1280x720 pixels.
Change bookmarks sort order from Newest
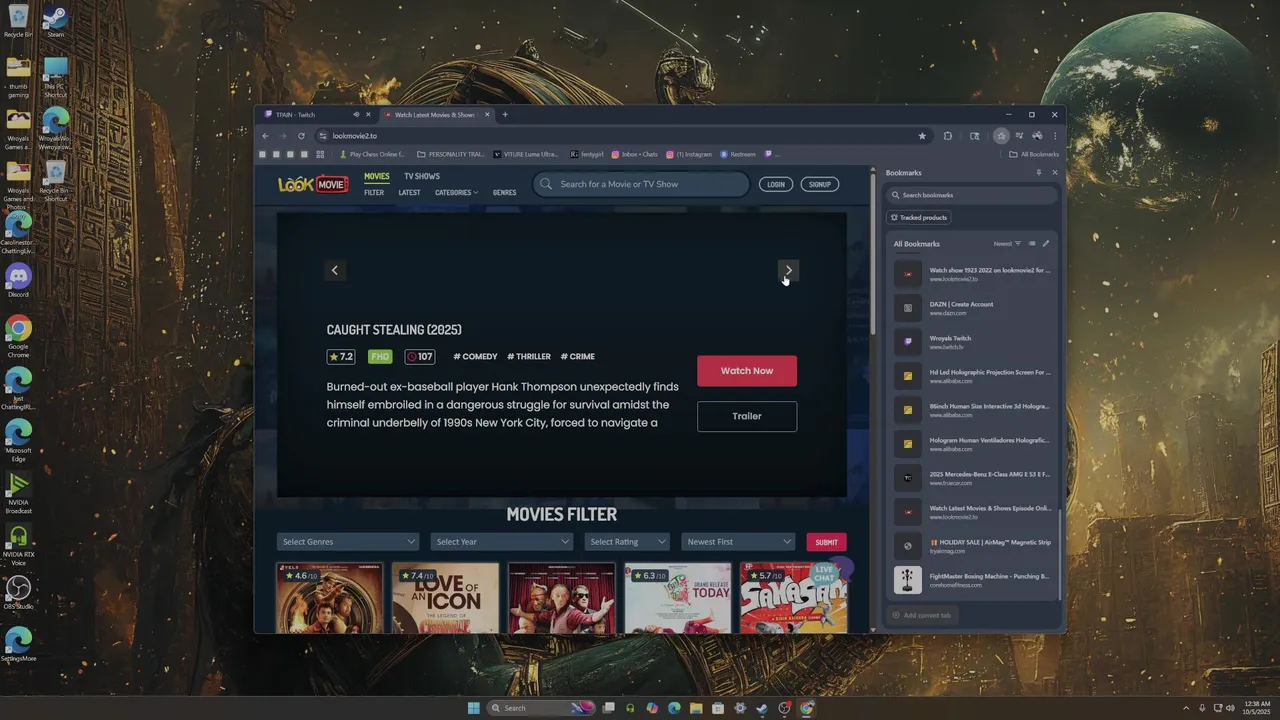(x=1007, y=244)
